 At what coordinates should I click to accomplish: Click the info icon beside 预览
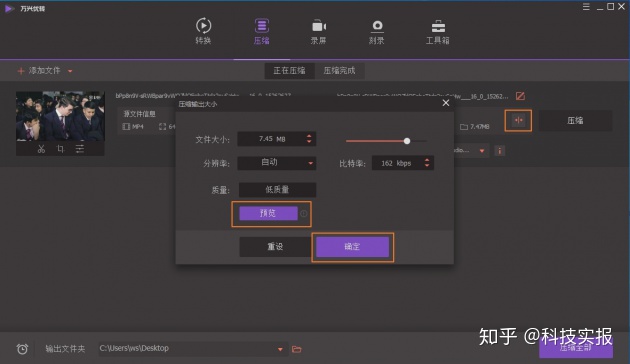click(x=304, y=214)
